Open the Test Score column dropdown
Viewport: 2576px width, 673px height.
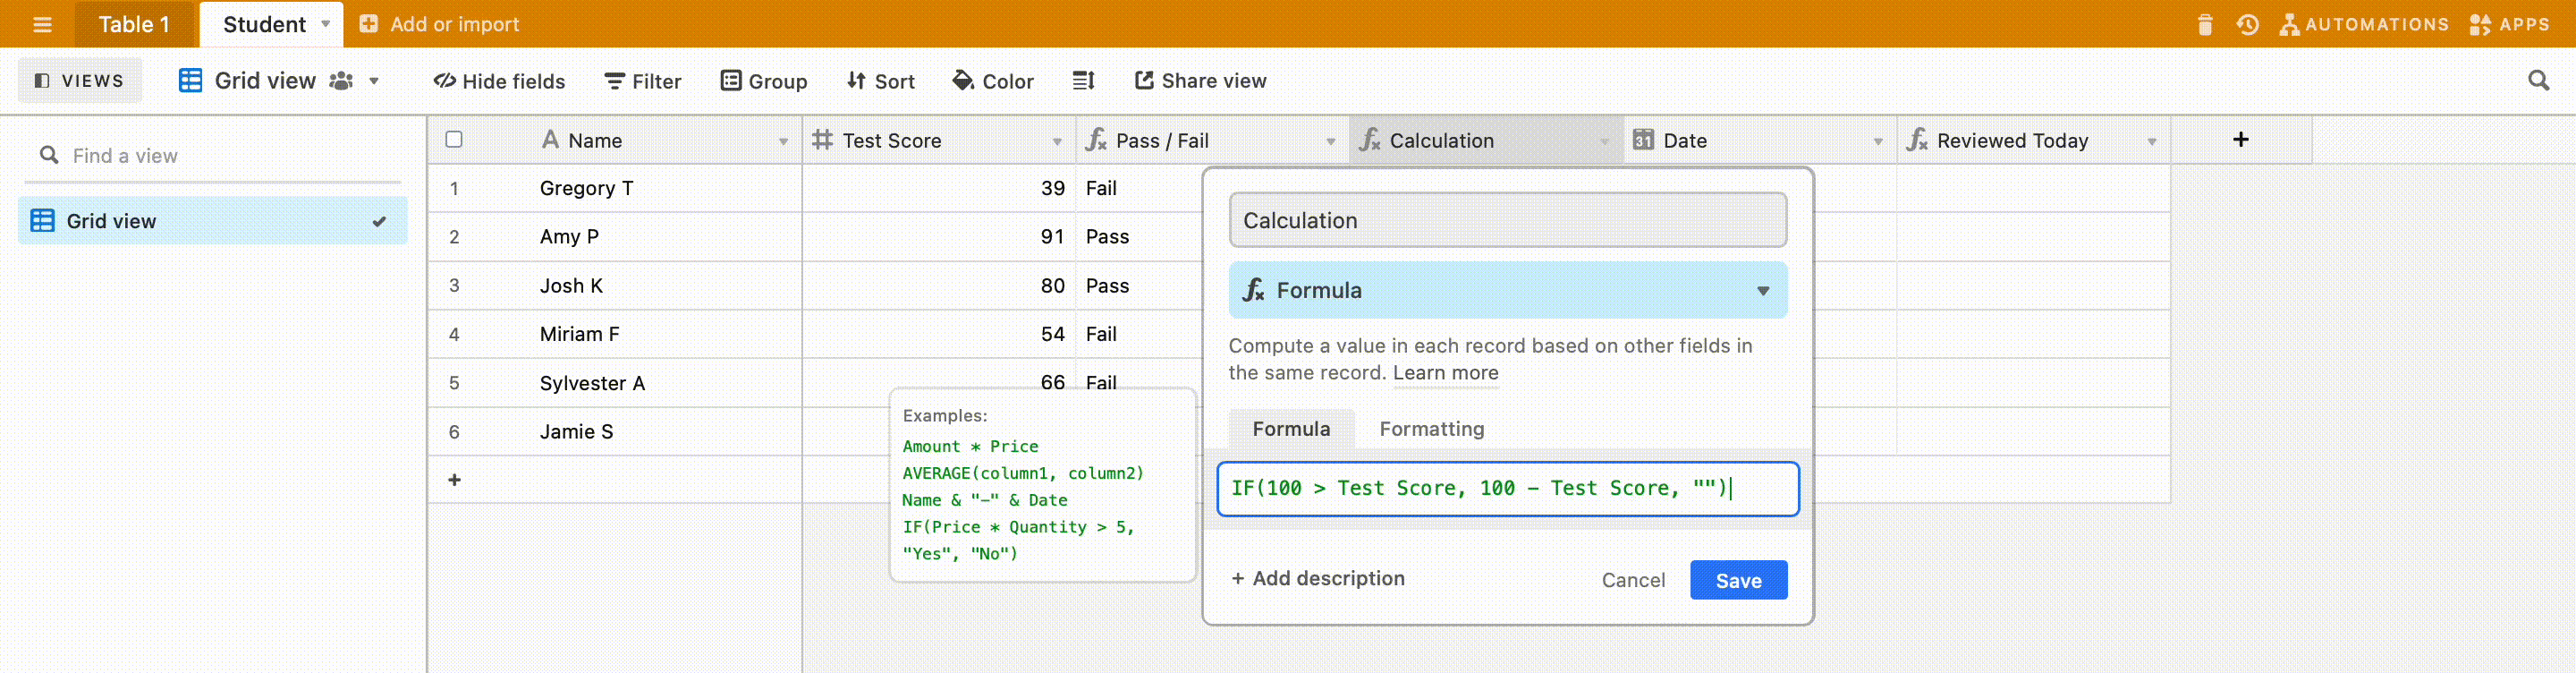click(x=1057, y=141)
